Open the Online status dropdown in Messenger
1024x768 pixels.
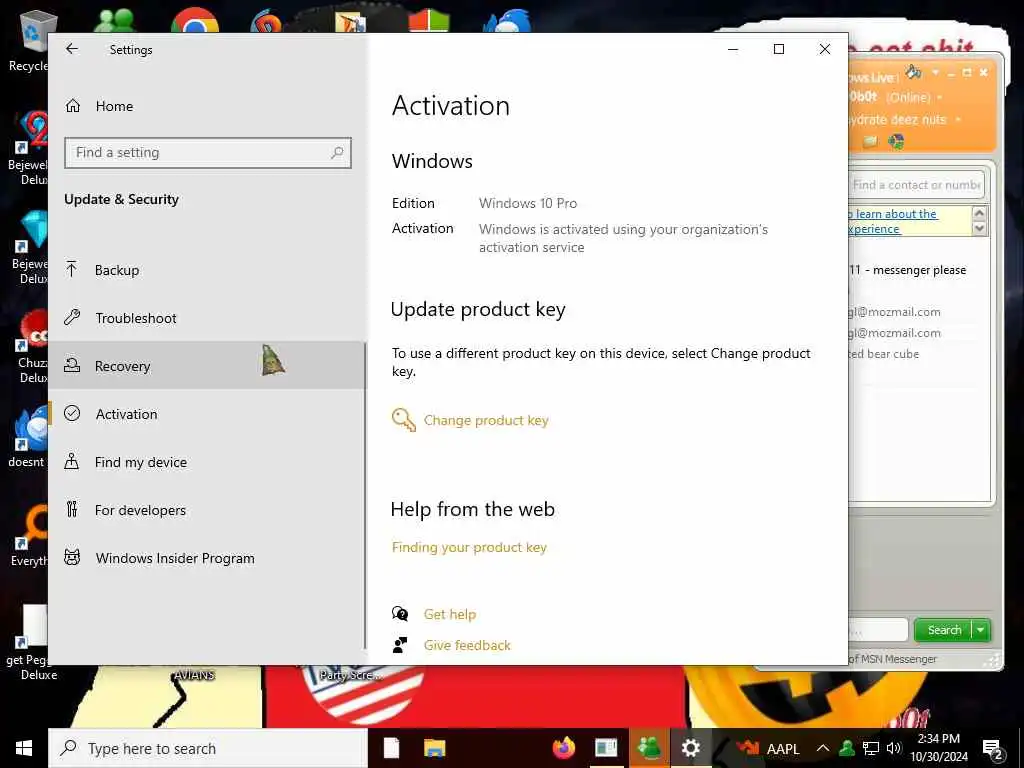tap(940, 98)
